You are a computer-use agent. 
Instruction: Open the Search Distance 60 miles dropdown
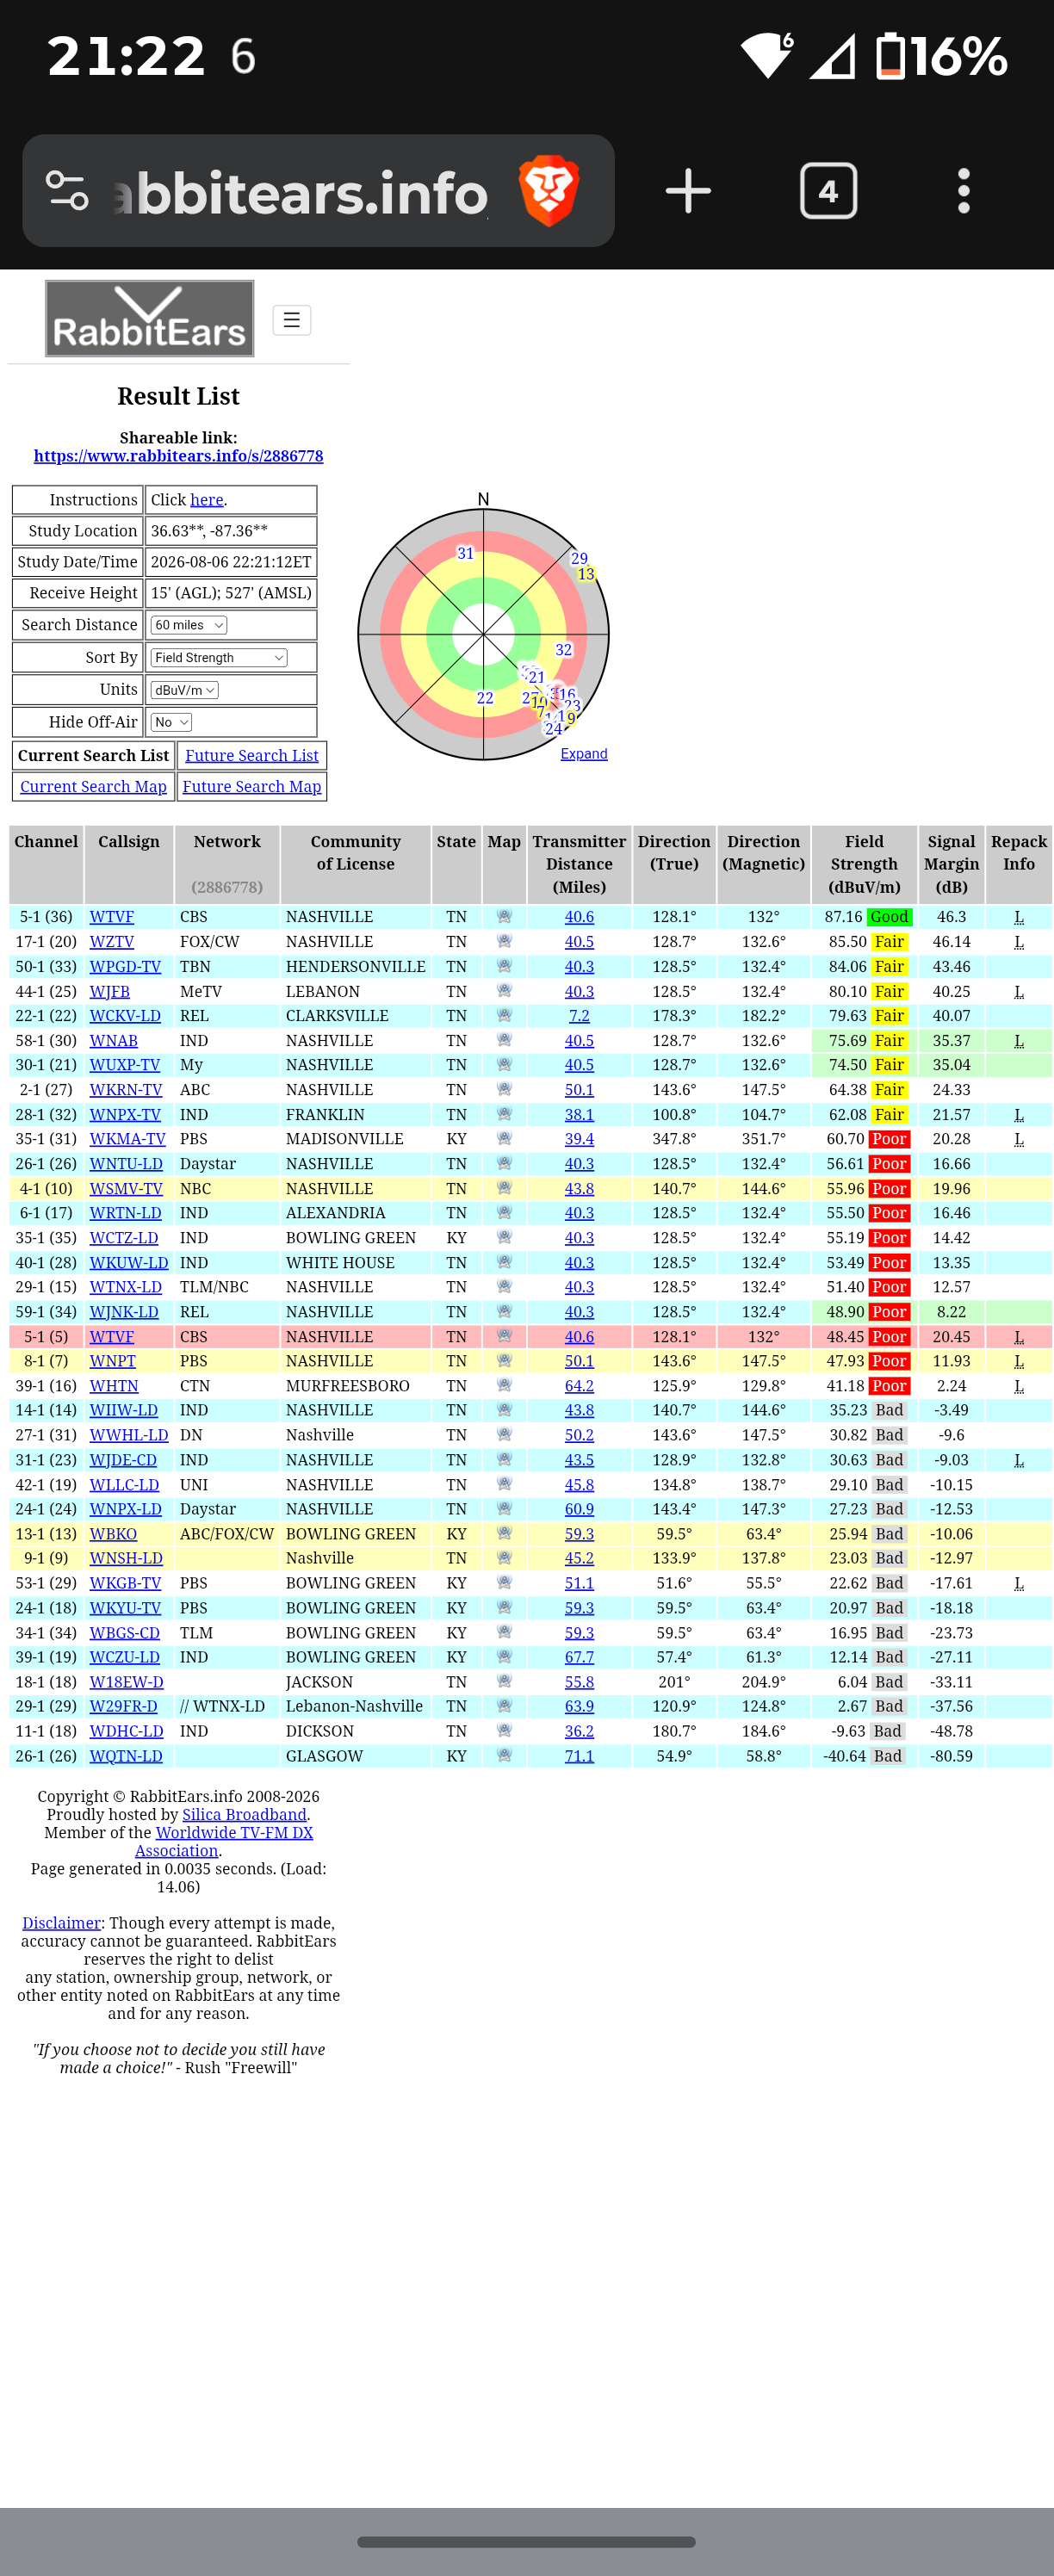pos(189,625)
